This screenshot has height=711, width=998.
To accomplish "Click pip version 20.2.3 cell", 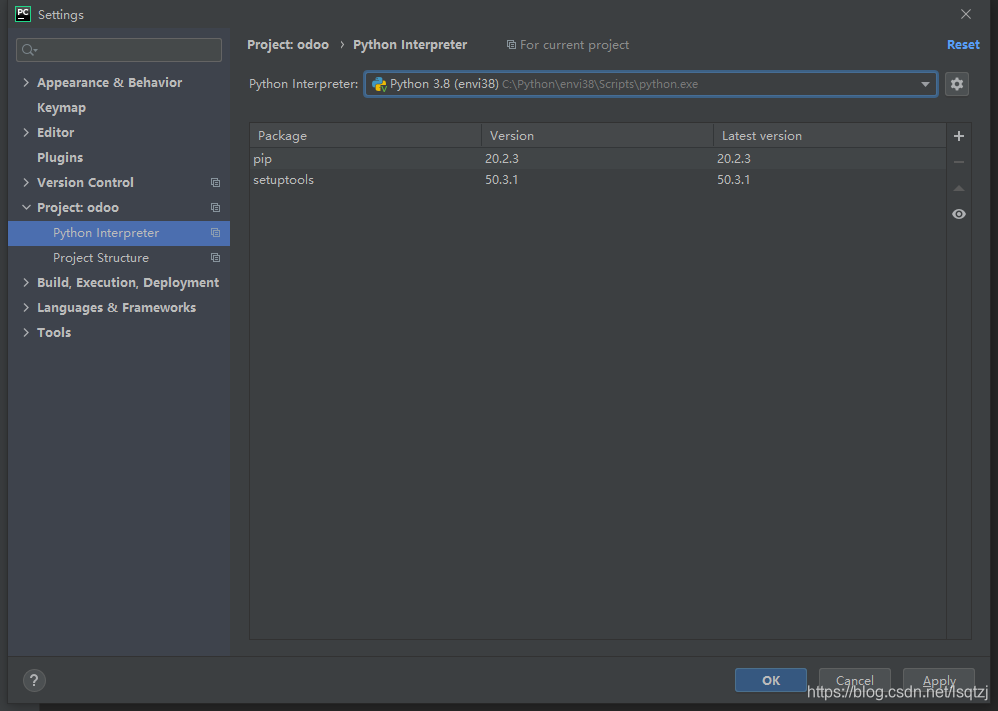I will click(x=502, y=158).
